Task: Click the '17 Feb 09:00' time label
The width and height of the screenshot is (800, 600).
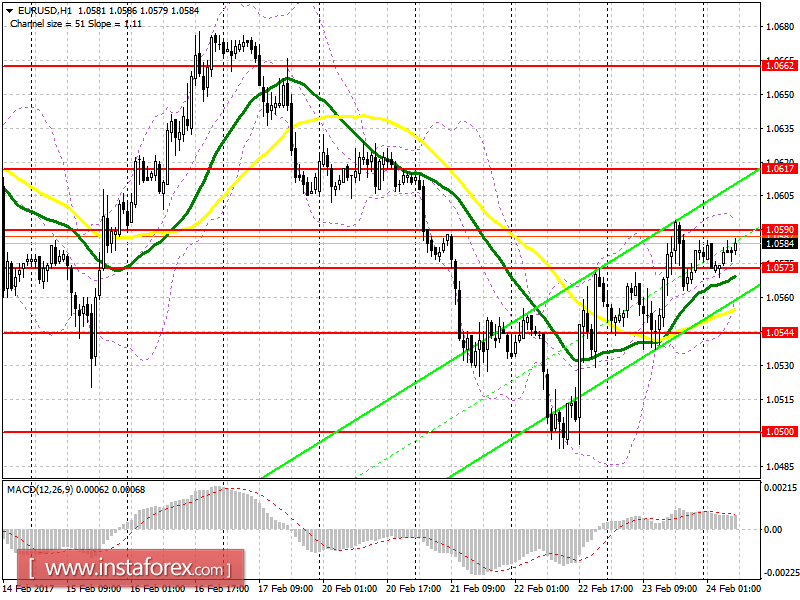Action: click(x=286, y=588)
